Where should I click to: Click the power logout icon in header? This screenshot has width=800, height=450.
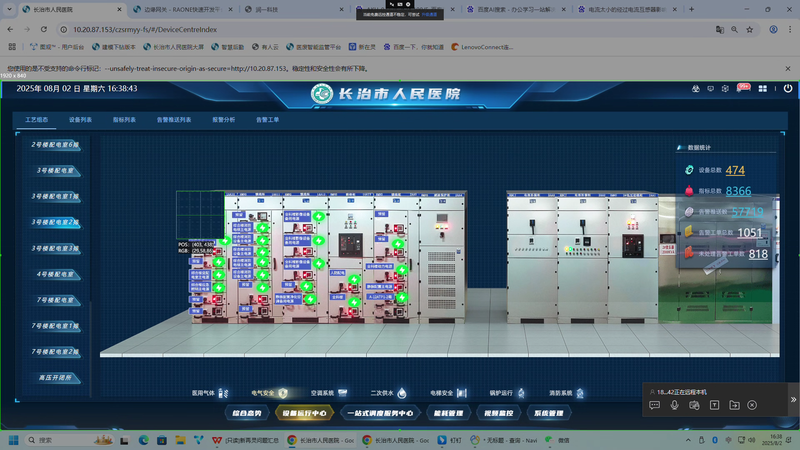click(x=788, y=88)
